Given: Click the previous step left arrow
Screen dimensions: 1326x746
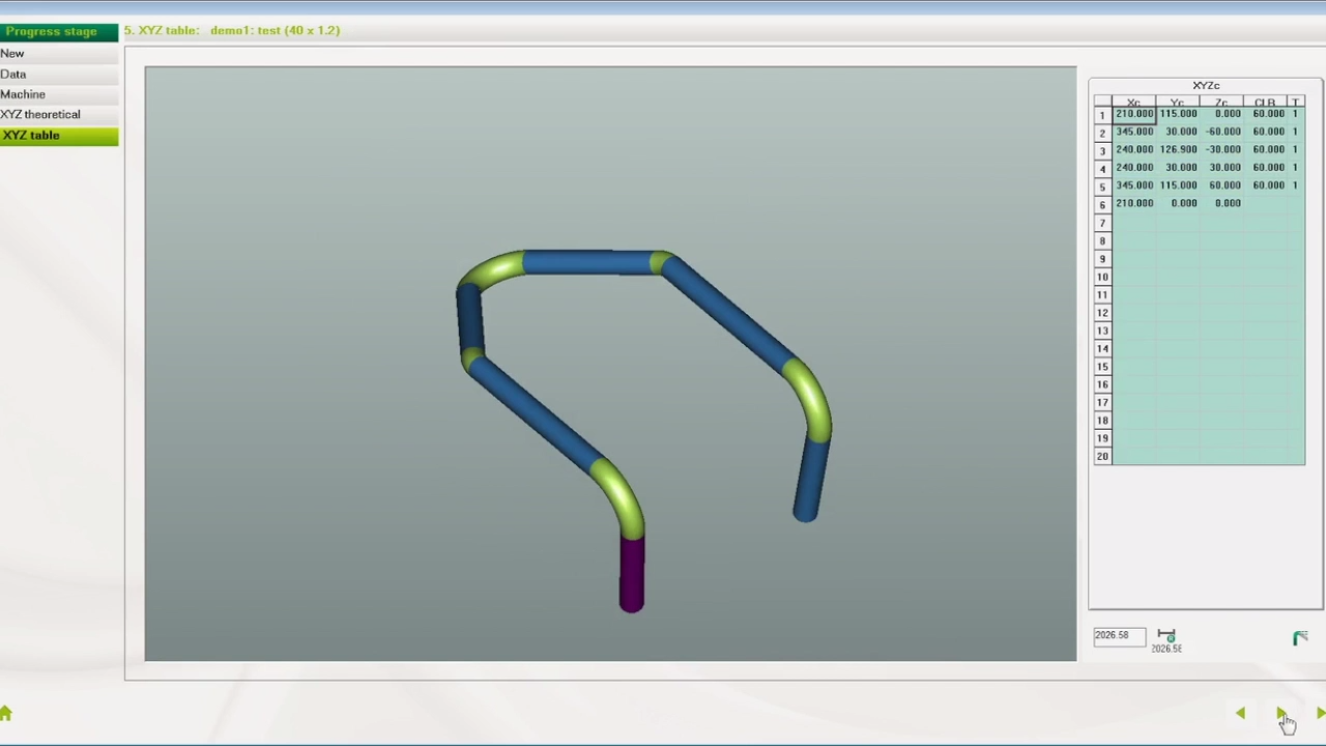Looking at the screenshot, I should tap(1240, 713).
